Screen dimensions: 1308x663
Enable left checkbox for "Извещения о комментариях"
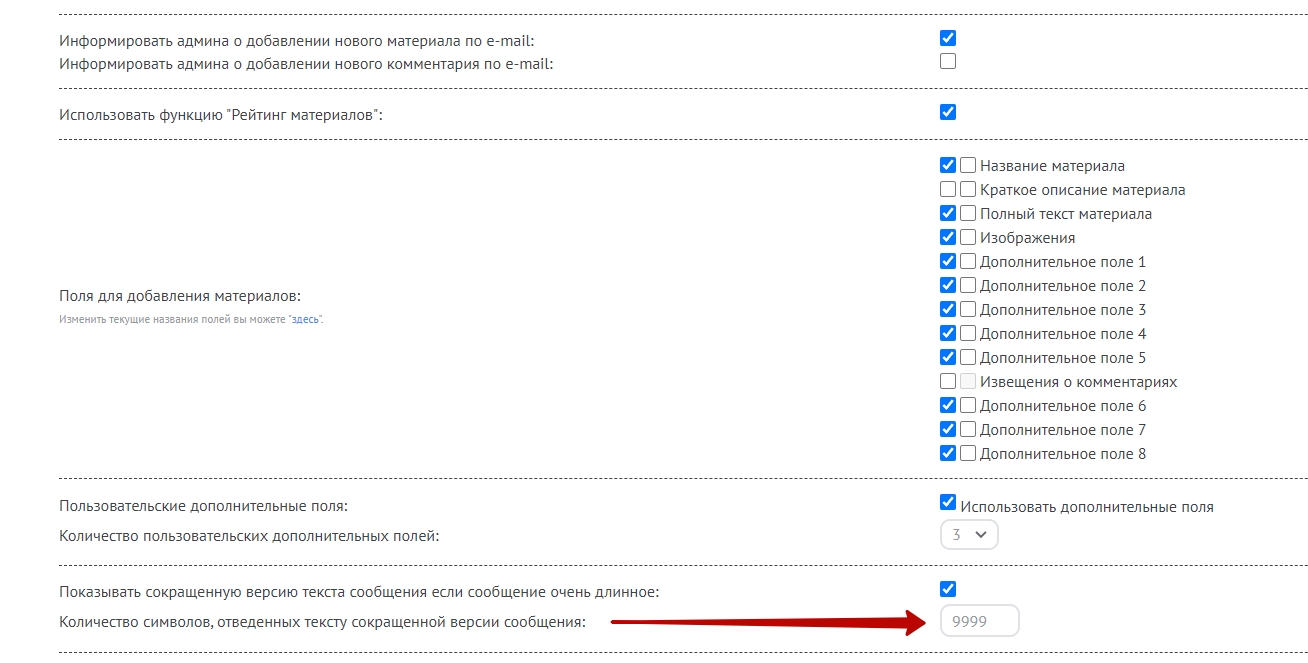948,382
